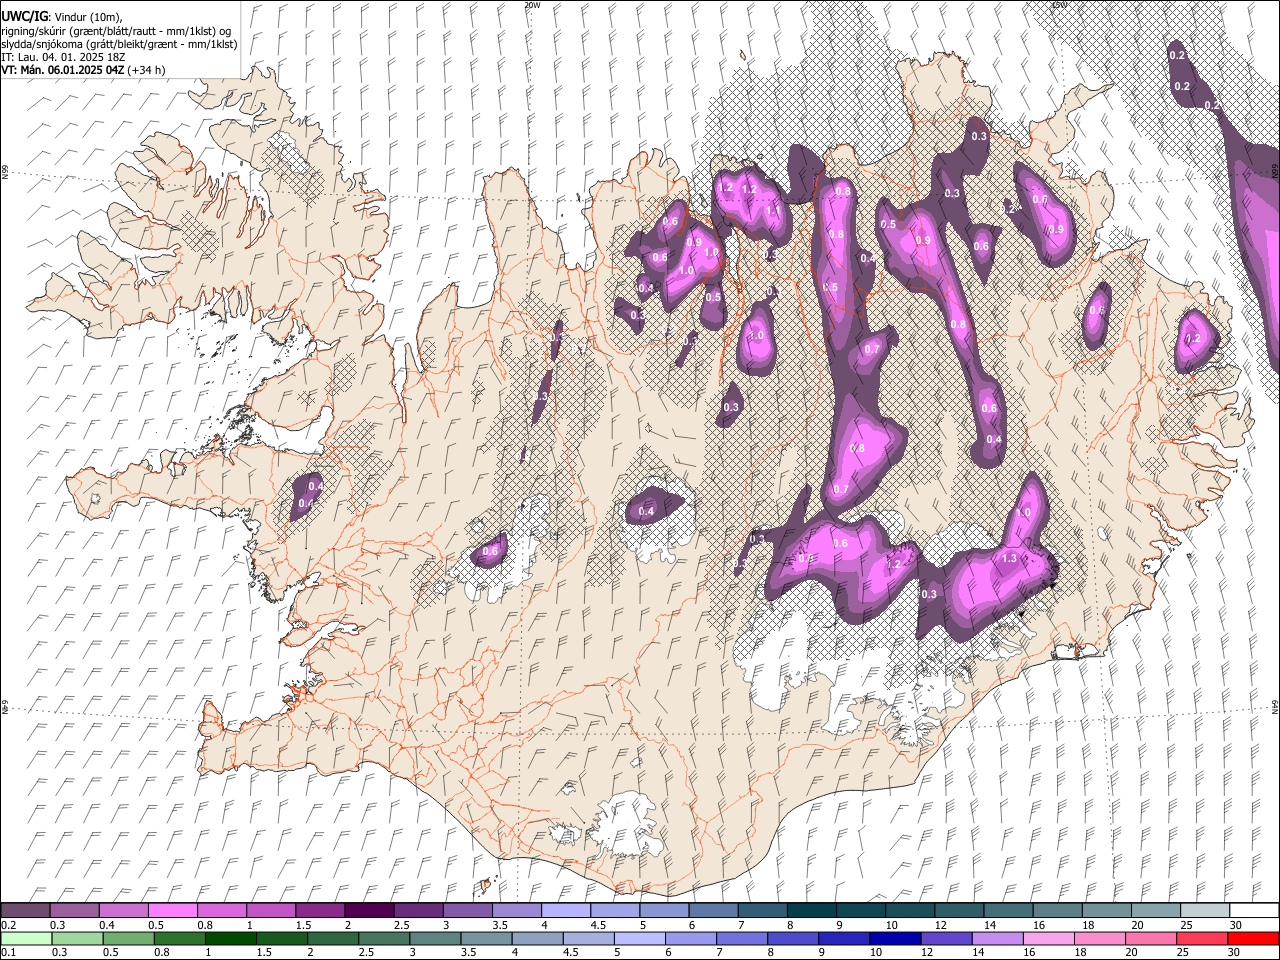Click the snow-scale swatch between 18 and 20
The image size is (1280, 960).
pyautogui.click(x=1105, y=910)
